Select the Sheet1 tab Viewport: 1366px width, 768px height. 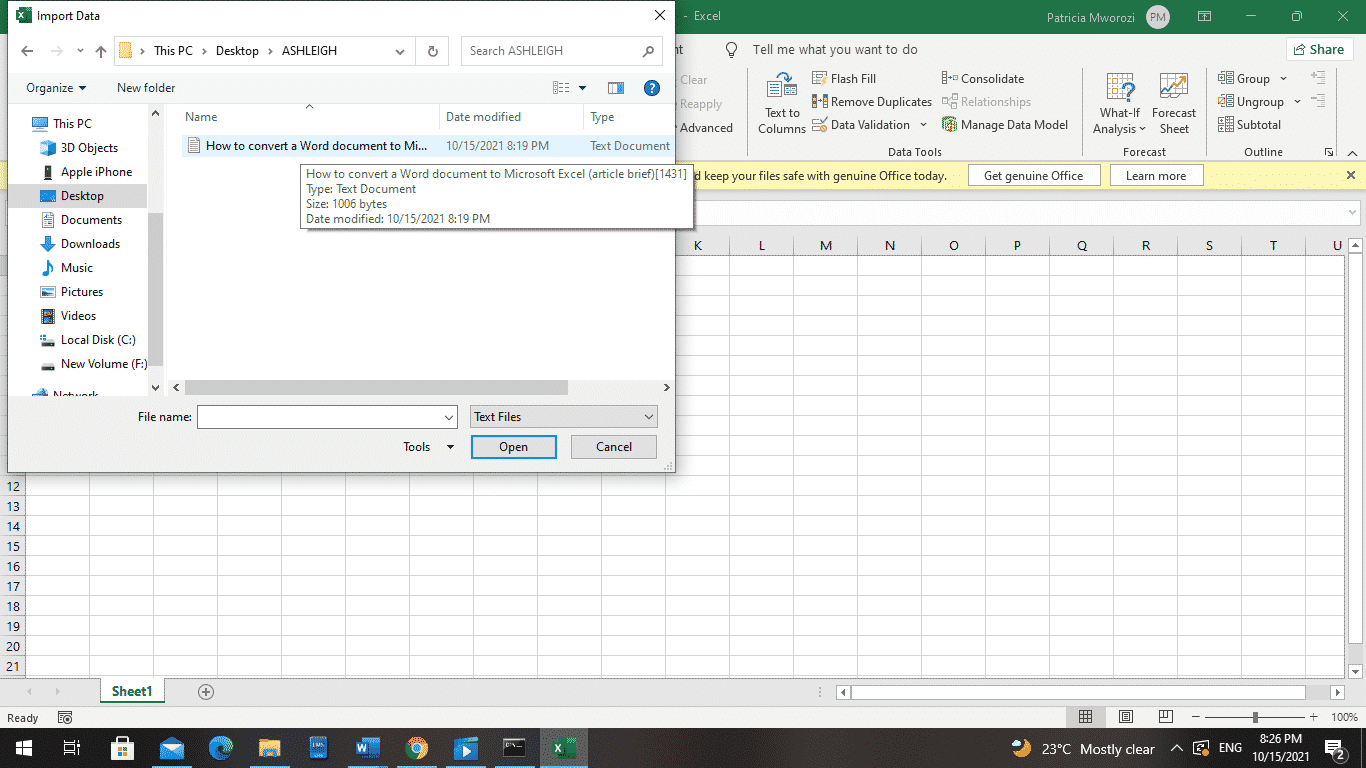click(131, 691)
